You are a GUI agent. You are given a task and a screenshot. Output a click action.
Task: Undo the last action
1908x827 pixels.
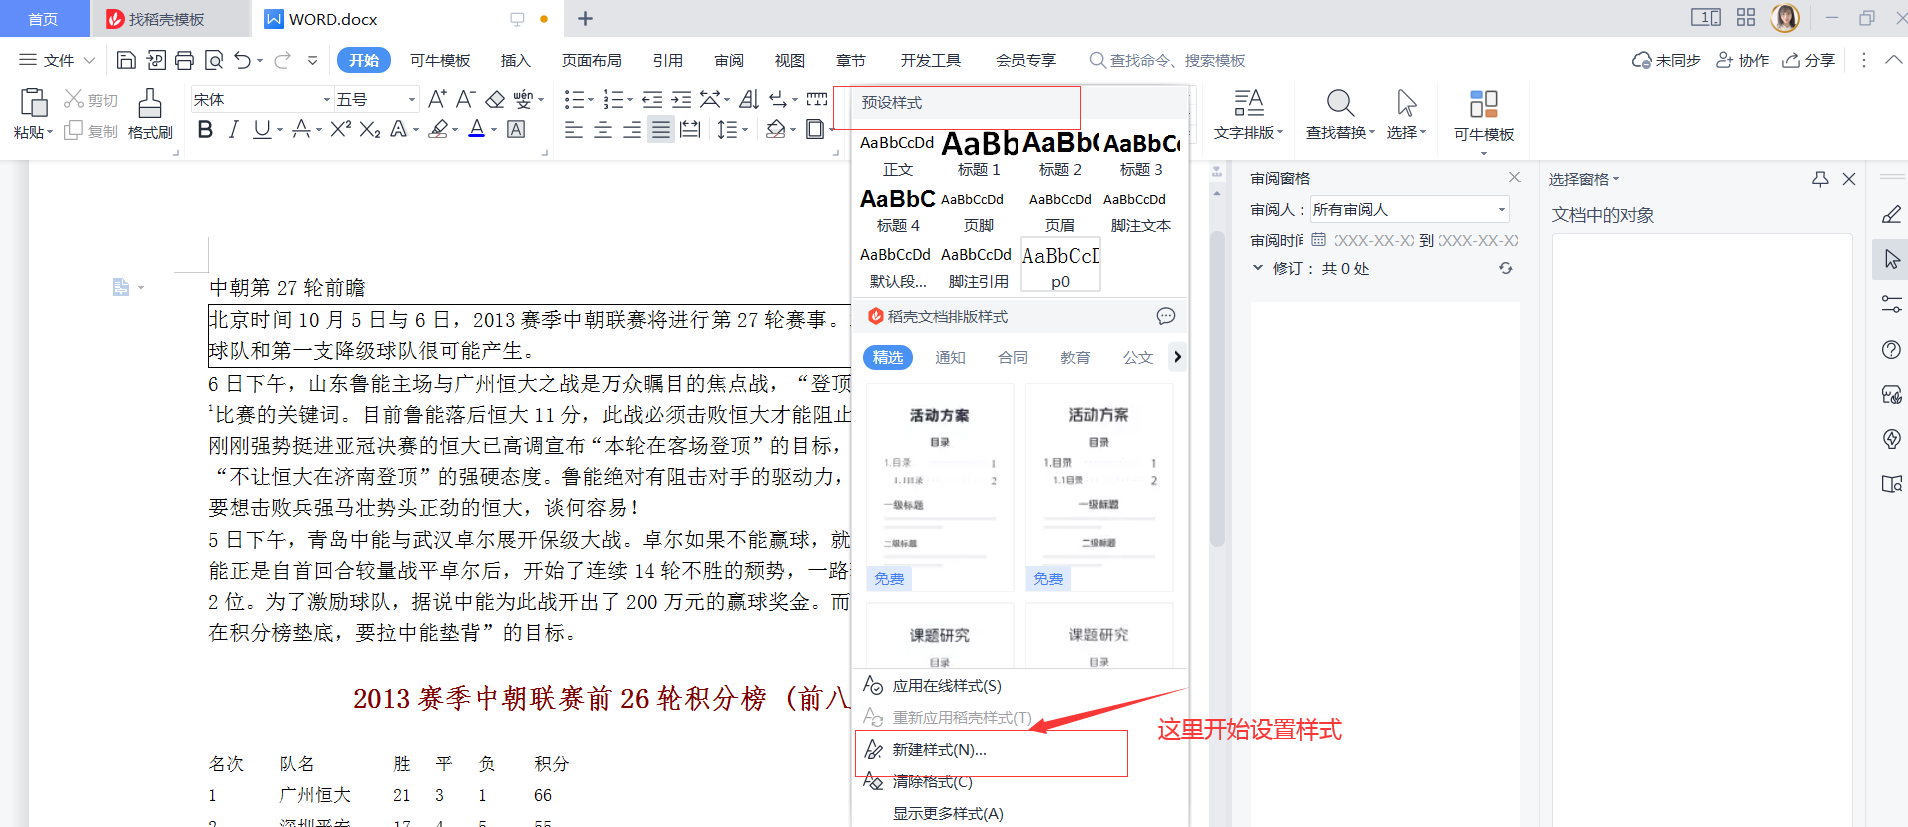pyautogui.click(x=242, y=60)
